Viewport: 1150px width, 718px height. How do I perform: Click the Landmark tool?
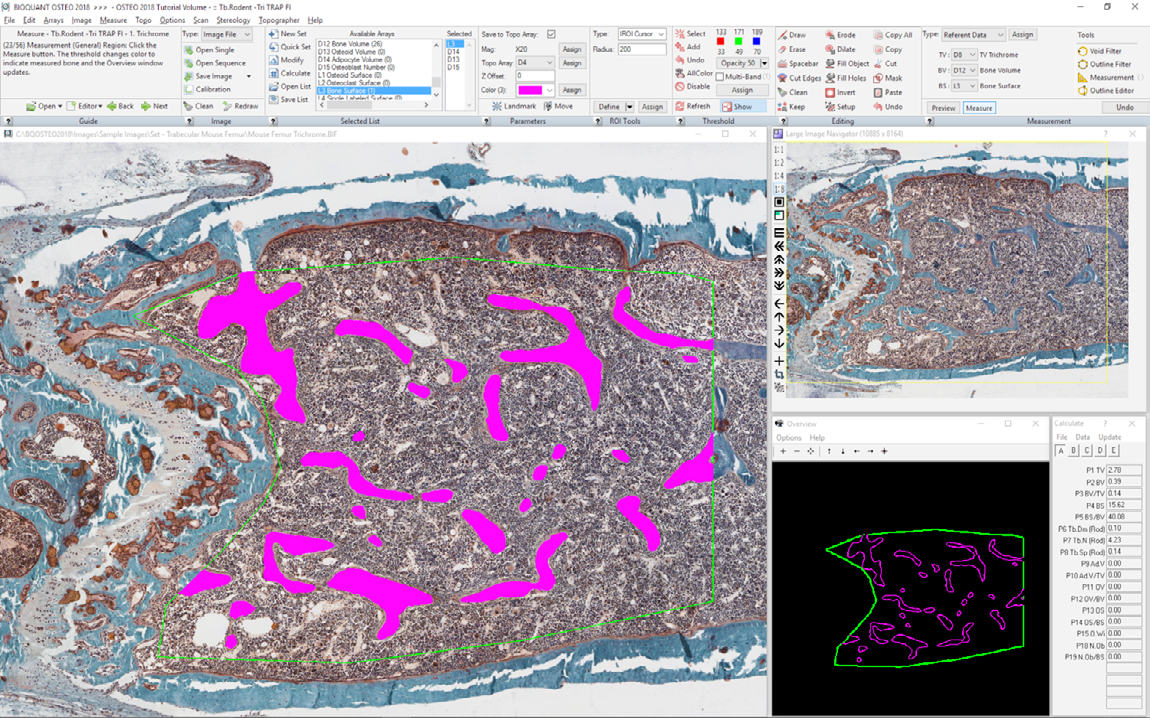coord(513,106)
